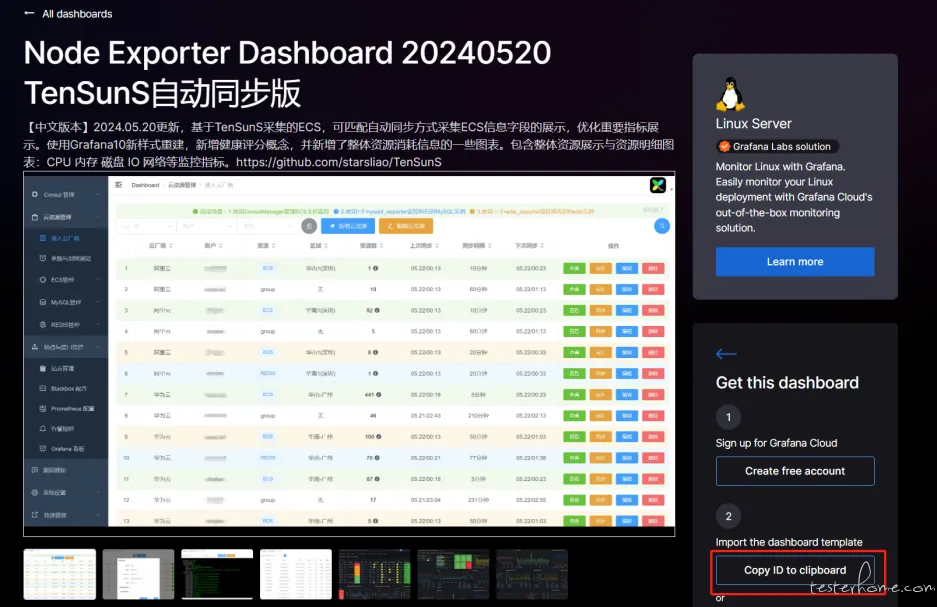Select the third thumbnail with black terminal

[218, 574]
